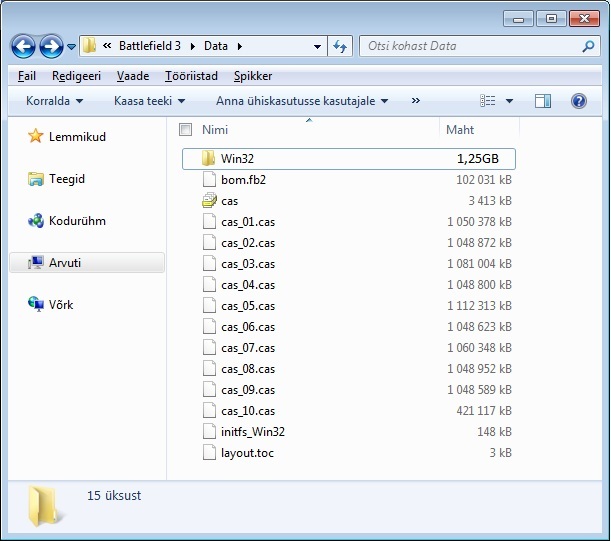This screenshot has height=541, width=611.
Task: Select the cas_02.cas file icon
Action: [x=209, y=243]
